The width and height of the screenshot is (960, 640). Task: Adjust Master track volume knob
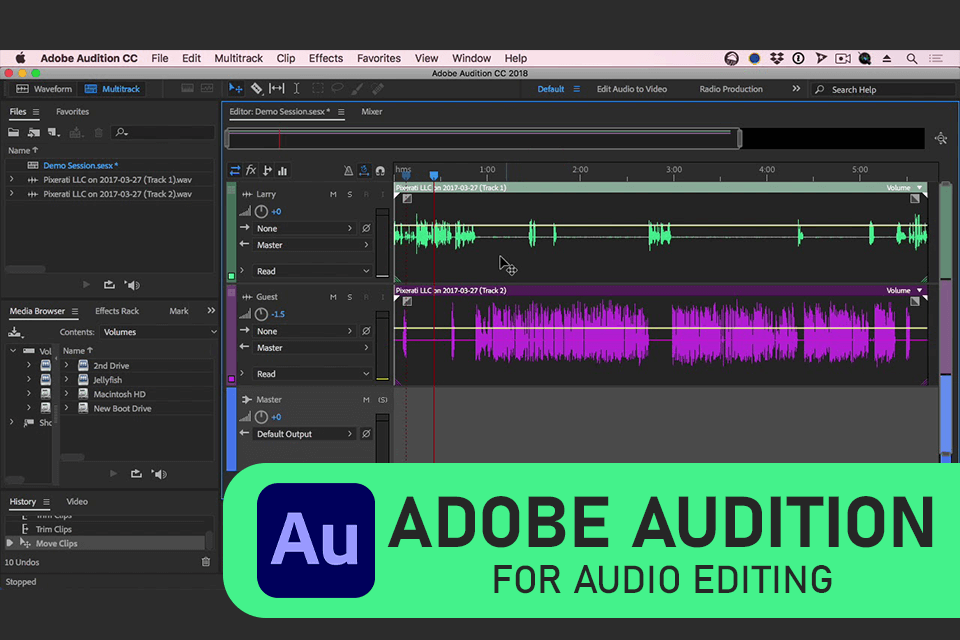click(261, 417)
